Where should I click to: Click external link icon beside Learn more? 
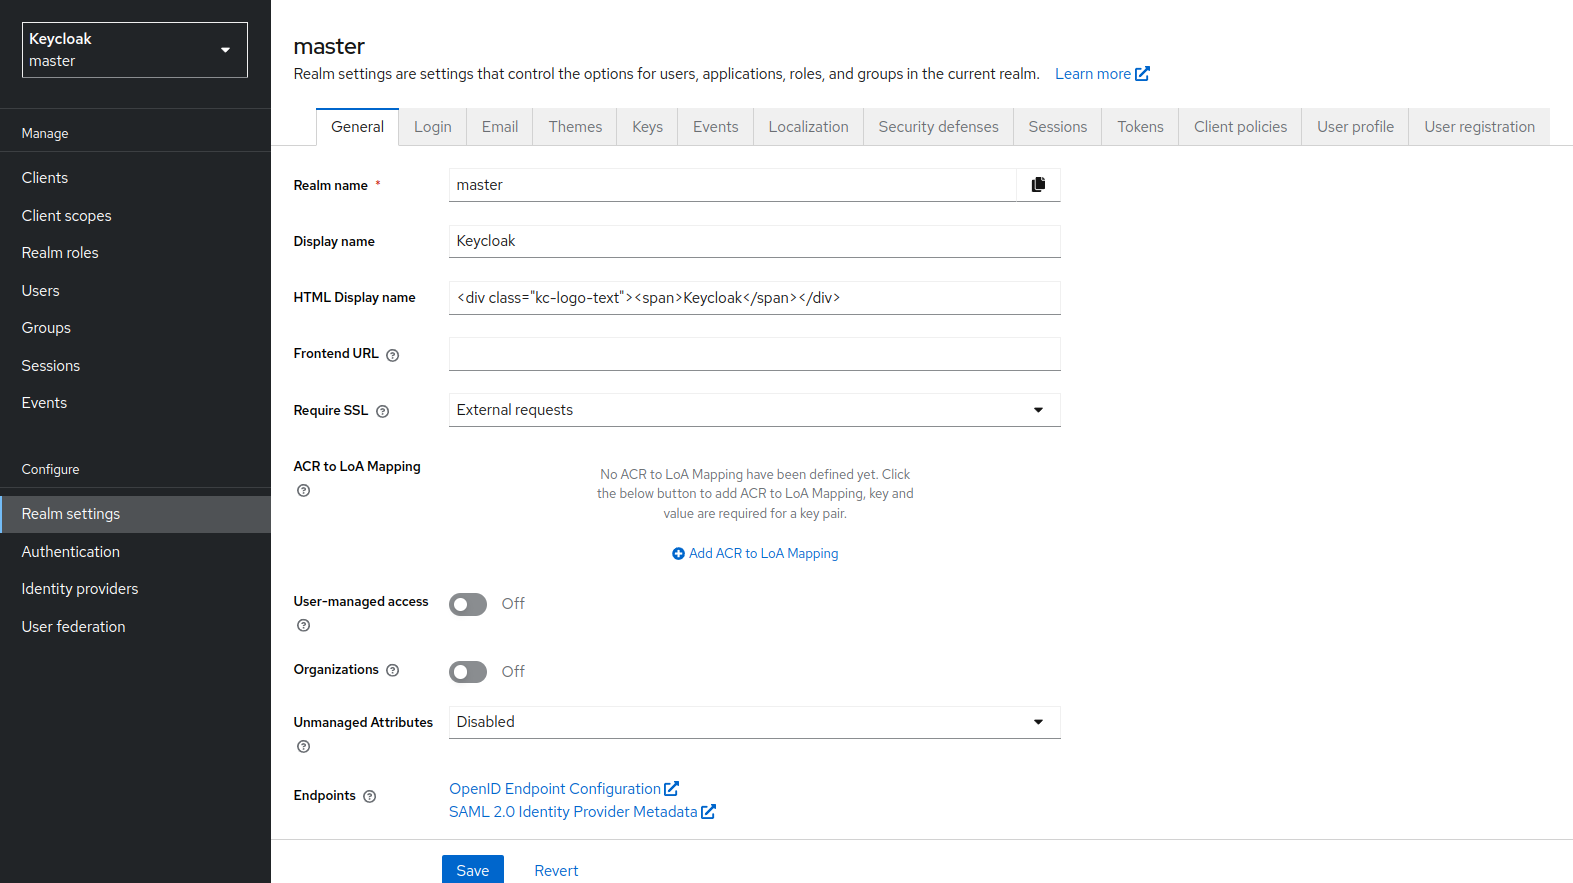(x=1142, y=74)
